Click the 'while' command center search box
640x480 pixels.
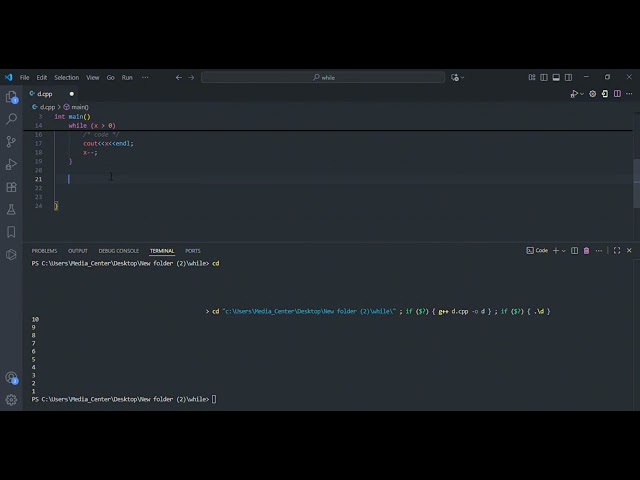tap(323, 77)
